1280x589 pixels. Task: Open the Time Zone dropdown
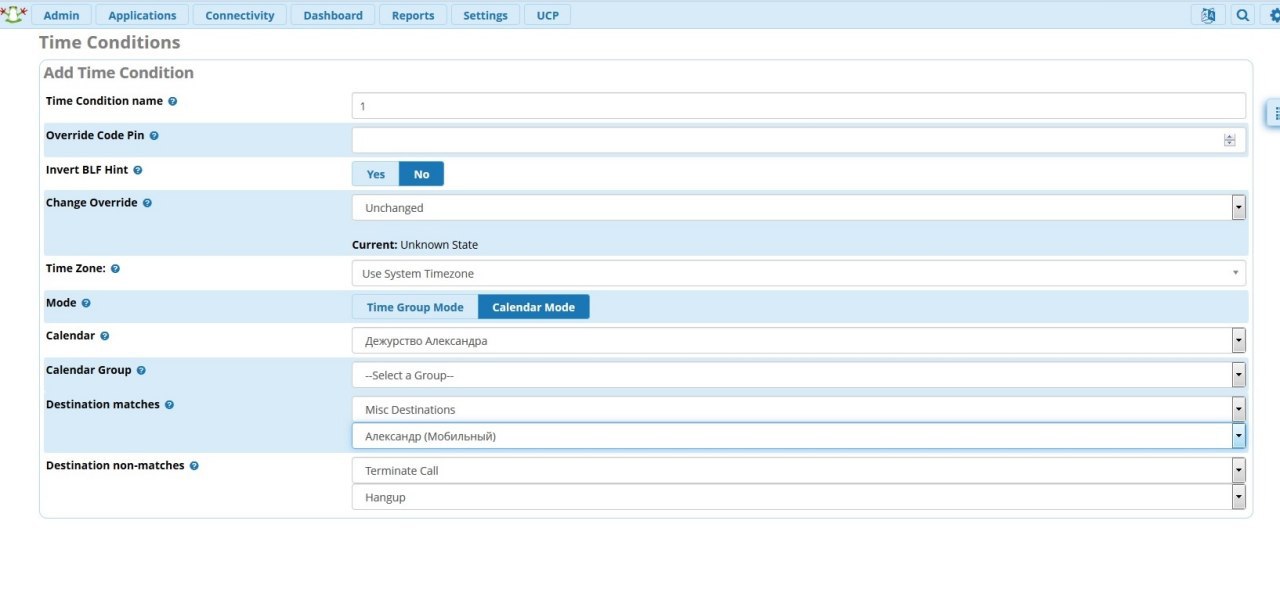[x=799, y=274]
